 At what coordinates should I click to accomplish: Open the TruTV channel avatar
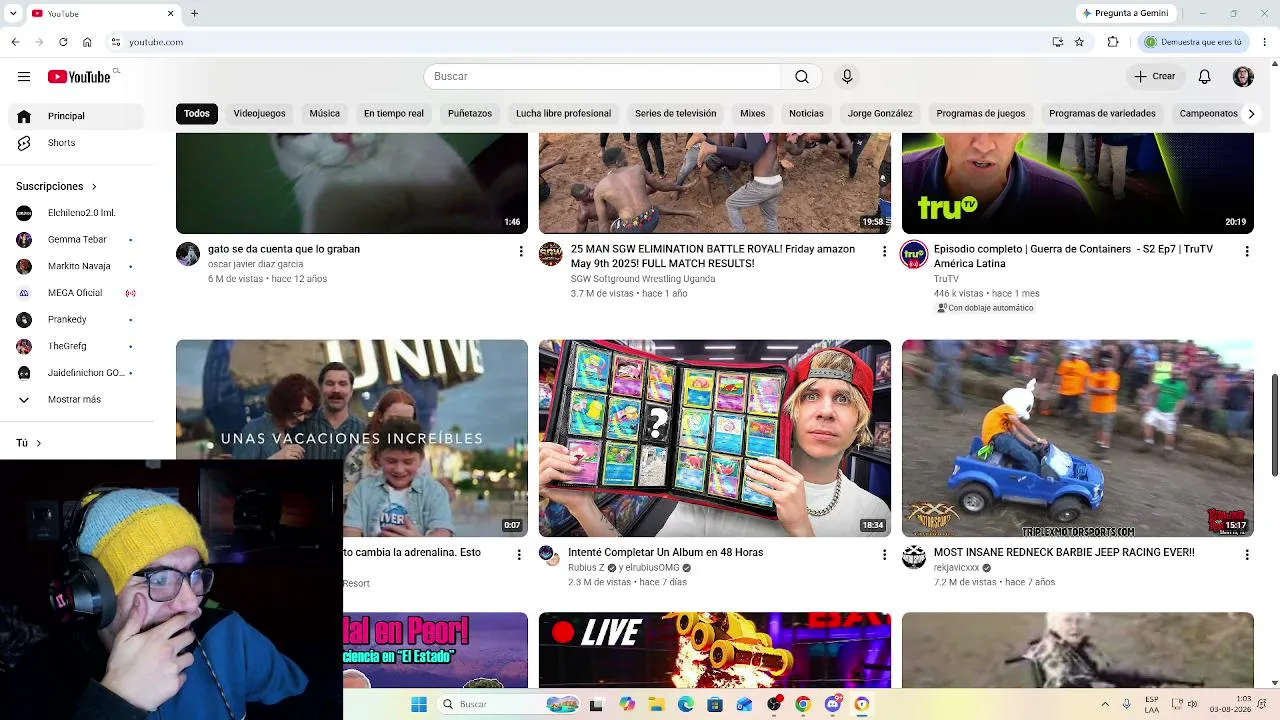pyautogui.click(x=914, y=254)
